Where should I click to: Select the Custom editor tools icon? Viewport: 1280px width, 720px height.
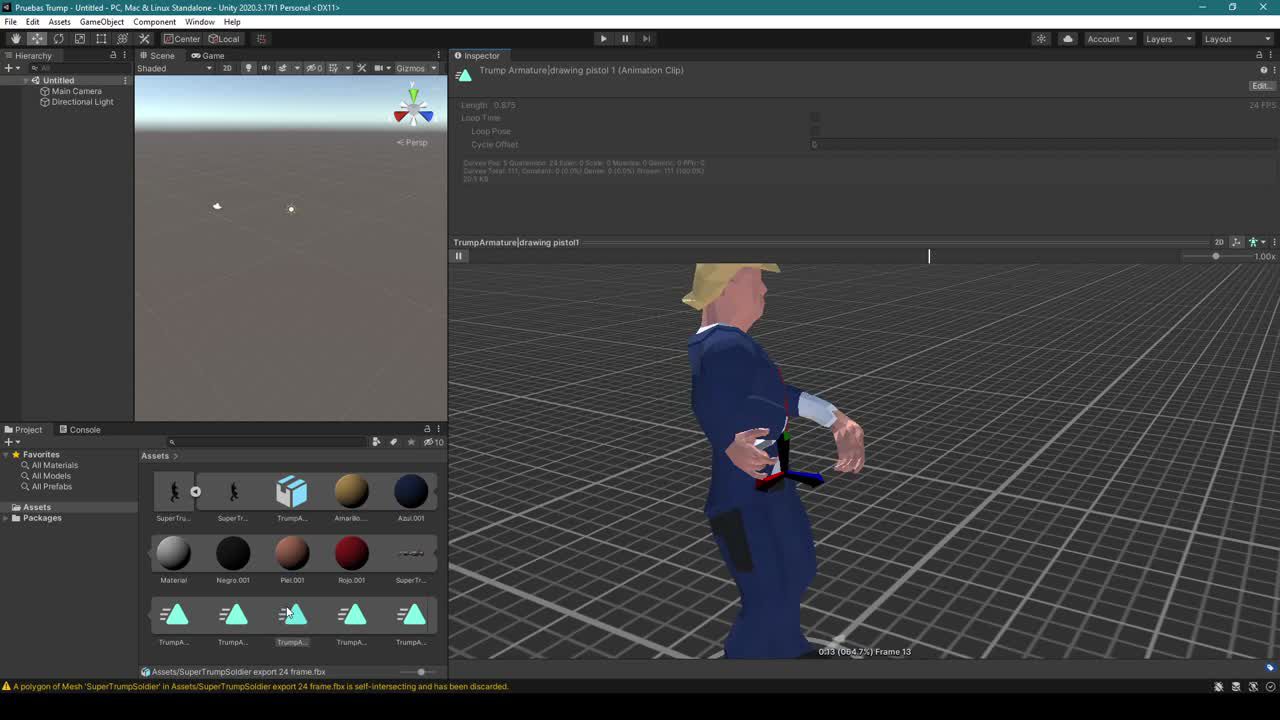click(x=144, y=38)
